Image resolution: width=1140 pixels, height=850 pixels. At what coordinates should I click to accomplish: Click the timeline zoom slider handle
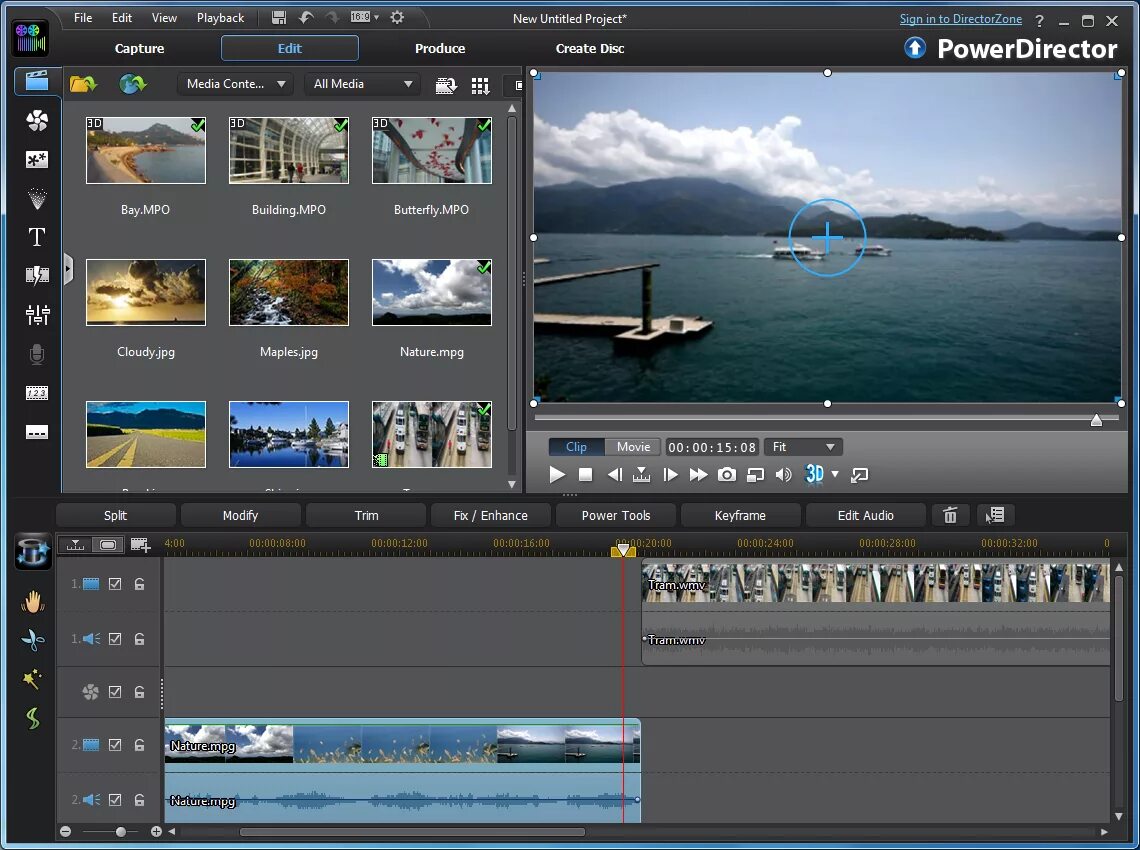(121, 832)
